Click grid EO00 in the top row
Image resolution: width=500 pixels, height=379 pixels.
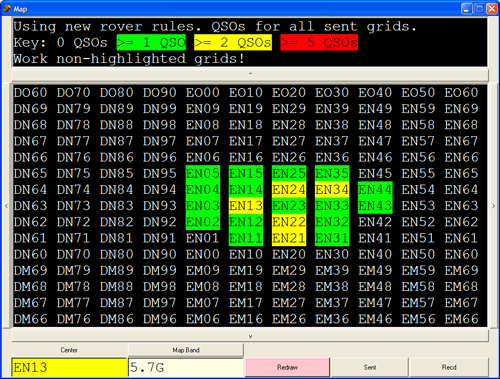click(203, 93)
